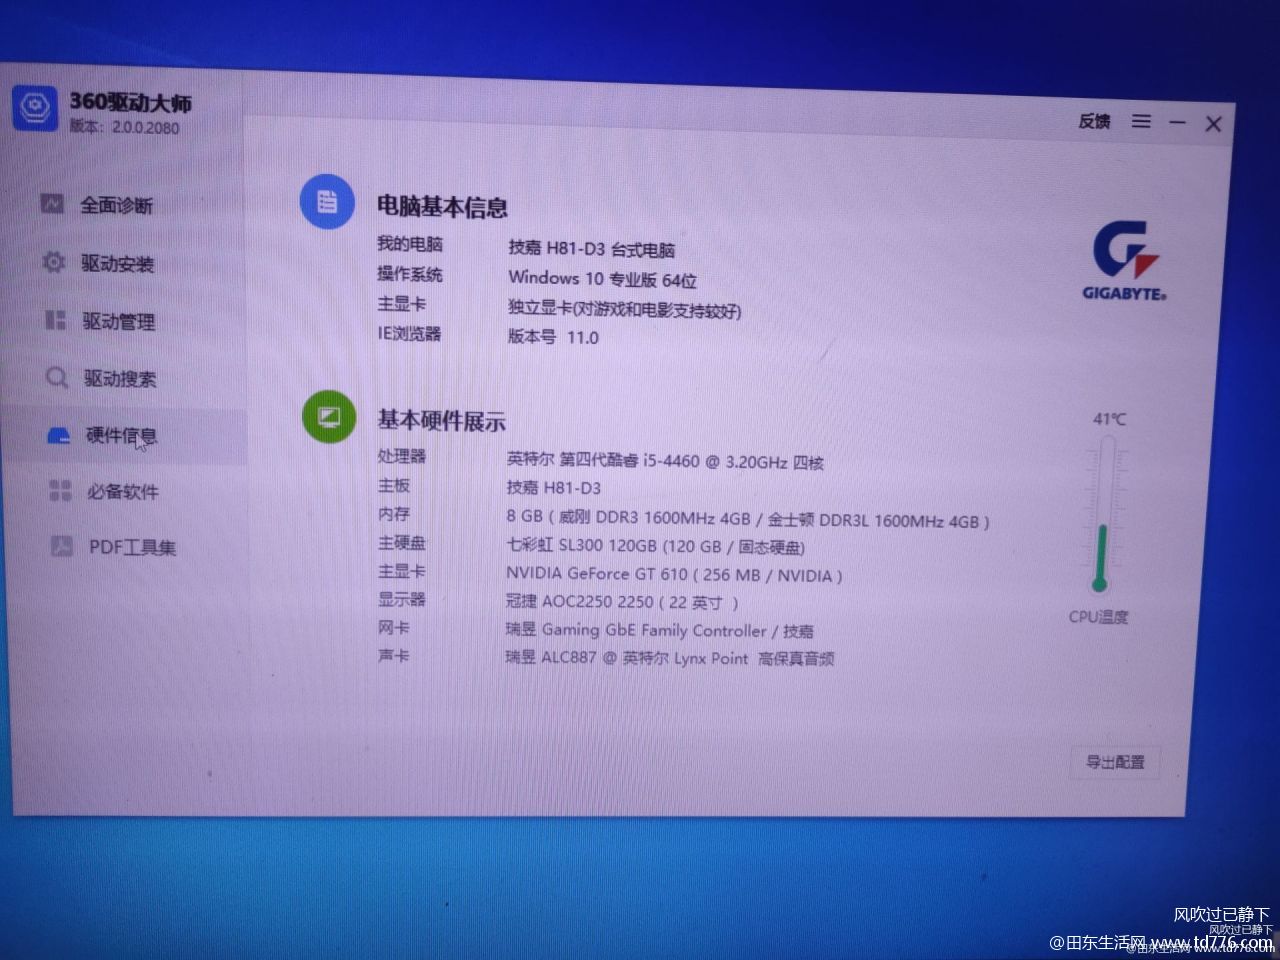Minimize the 360驱动大师 window
The width and height of the screenshot is (1280, 960).
[x=1177, y=122]
